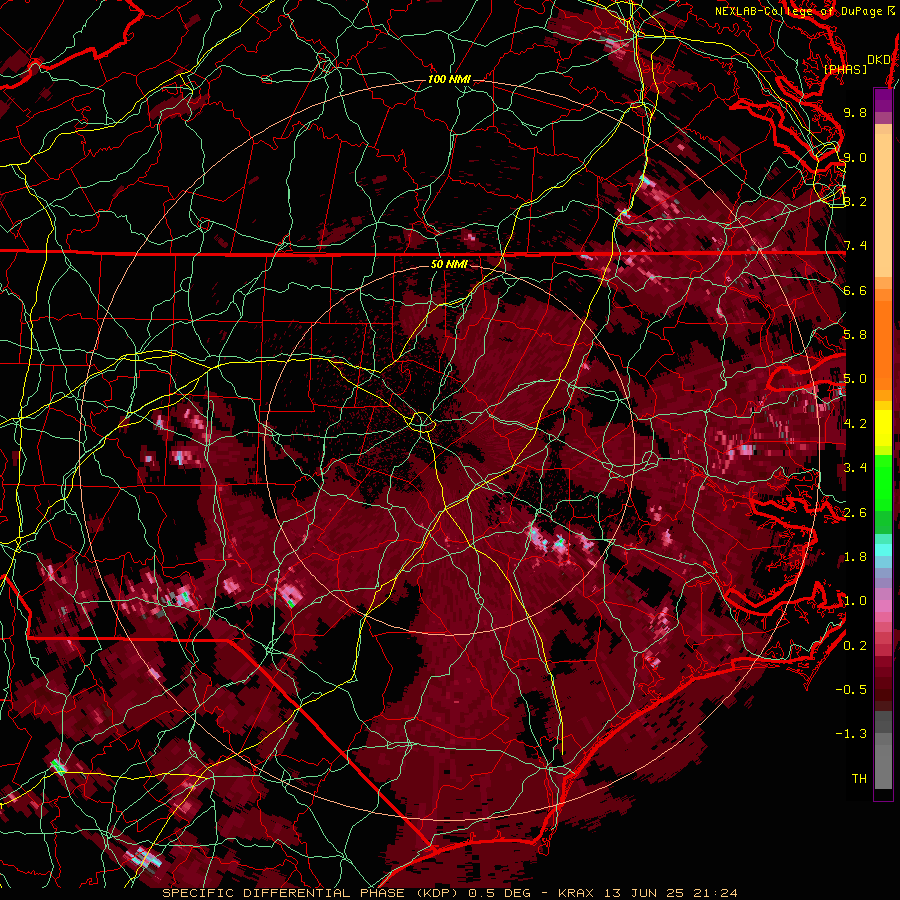This screenshot has width=900, height=900.
Task: Click the 2.6 value on the color scale
Action: point(855,513)
